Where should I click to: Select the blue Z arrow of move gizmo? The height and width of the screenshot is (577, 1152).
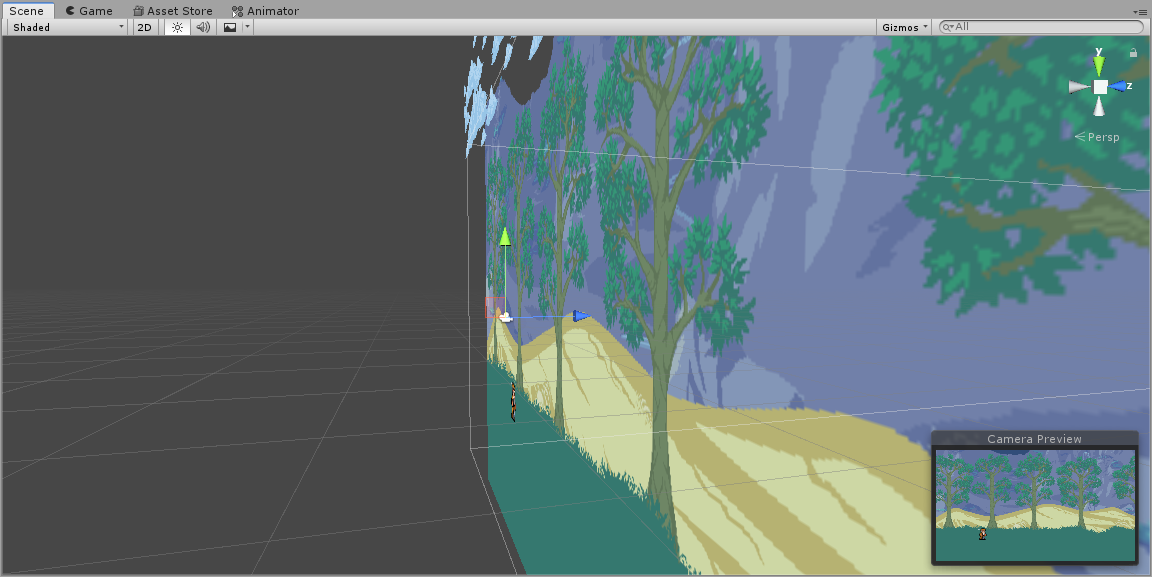(580, 316)
